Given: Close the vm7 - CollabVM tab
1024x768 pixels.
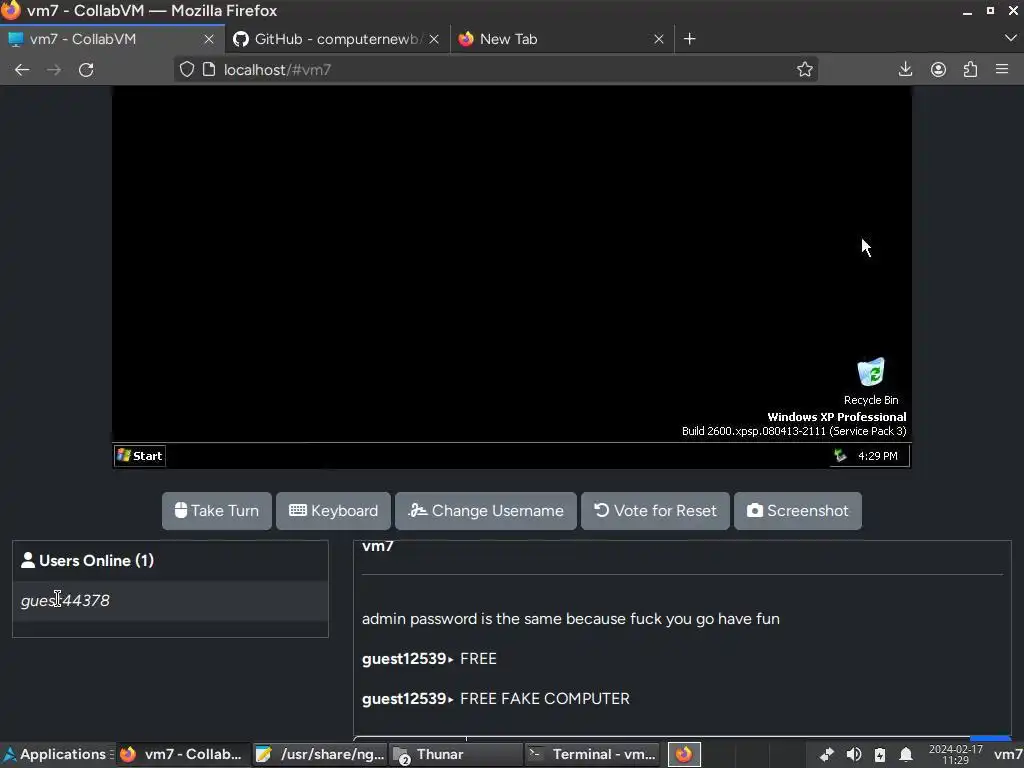Looking at the screenshot, I should (x=209, y=39).
